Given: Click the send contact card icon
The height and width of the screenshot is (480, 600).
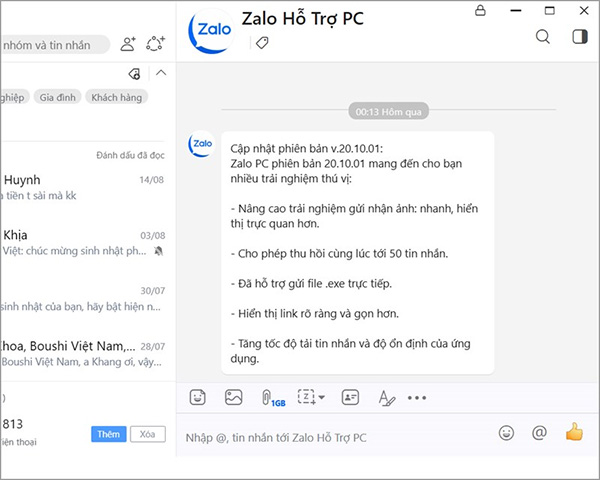Looking at the screenshot, I should click(350, 397).
